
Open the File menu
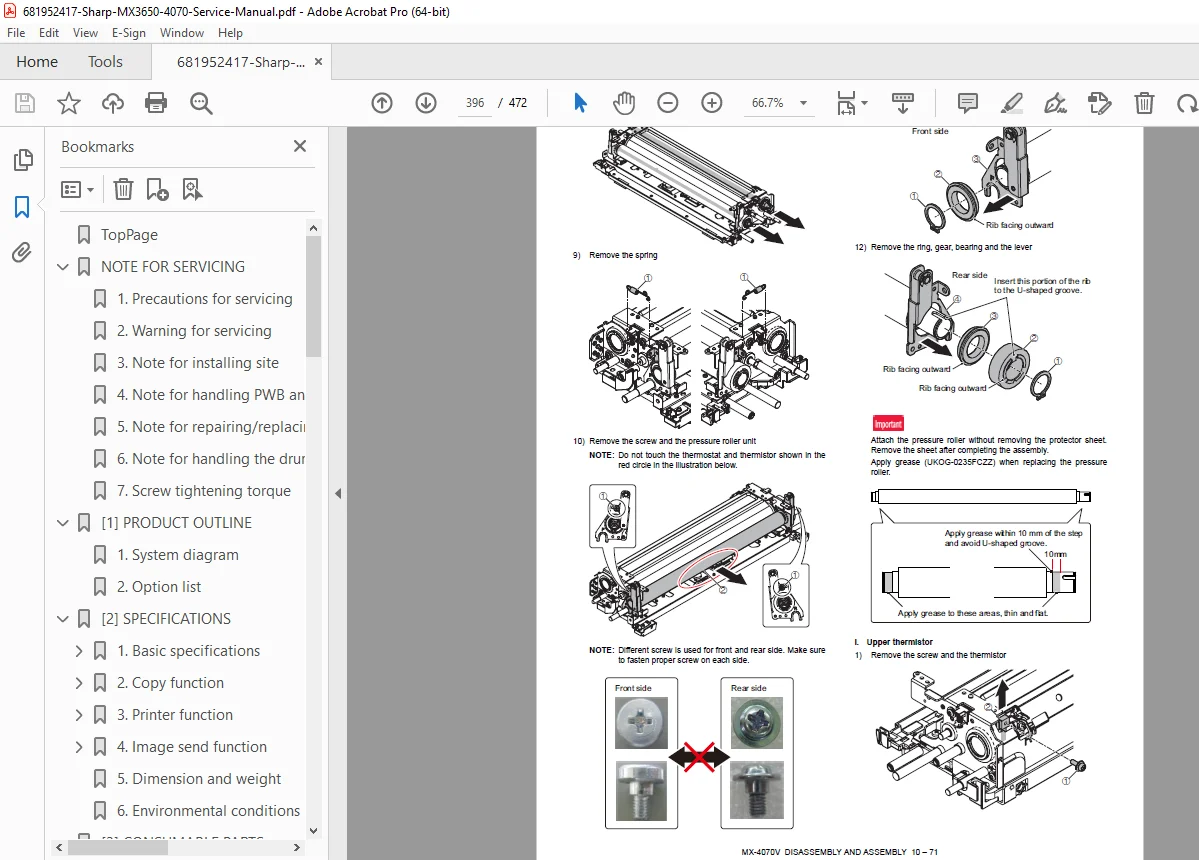tap(16, 33)
